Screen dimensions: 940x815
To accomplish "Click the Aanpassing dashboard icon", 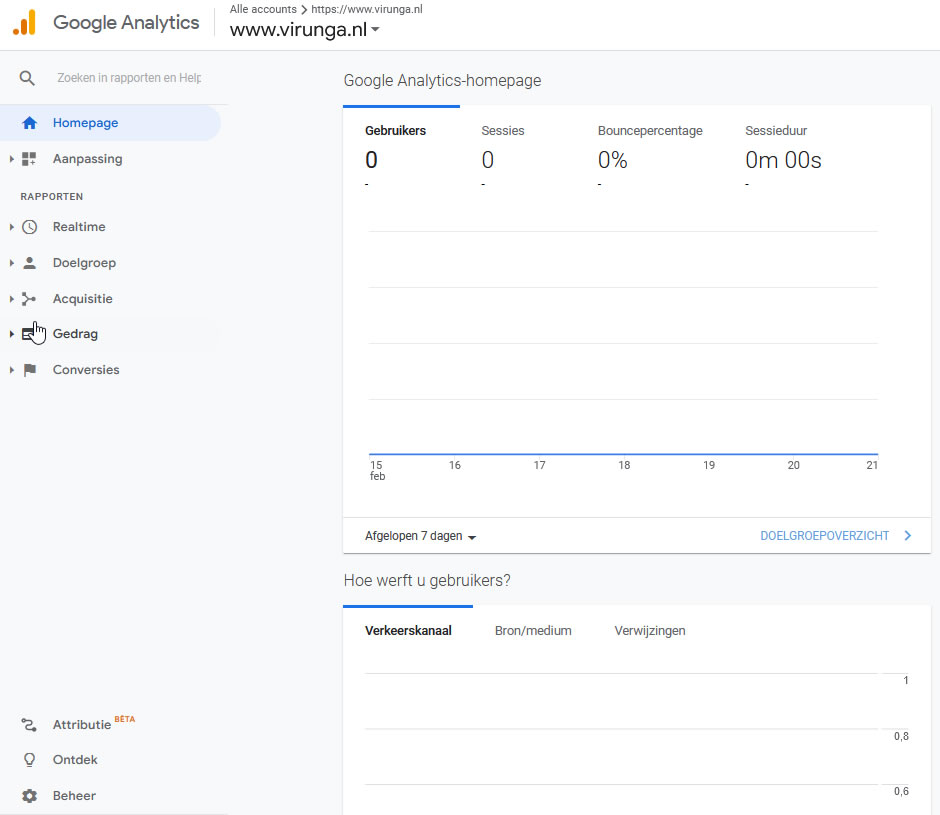I will point(29,159).
